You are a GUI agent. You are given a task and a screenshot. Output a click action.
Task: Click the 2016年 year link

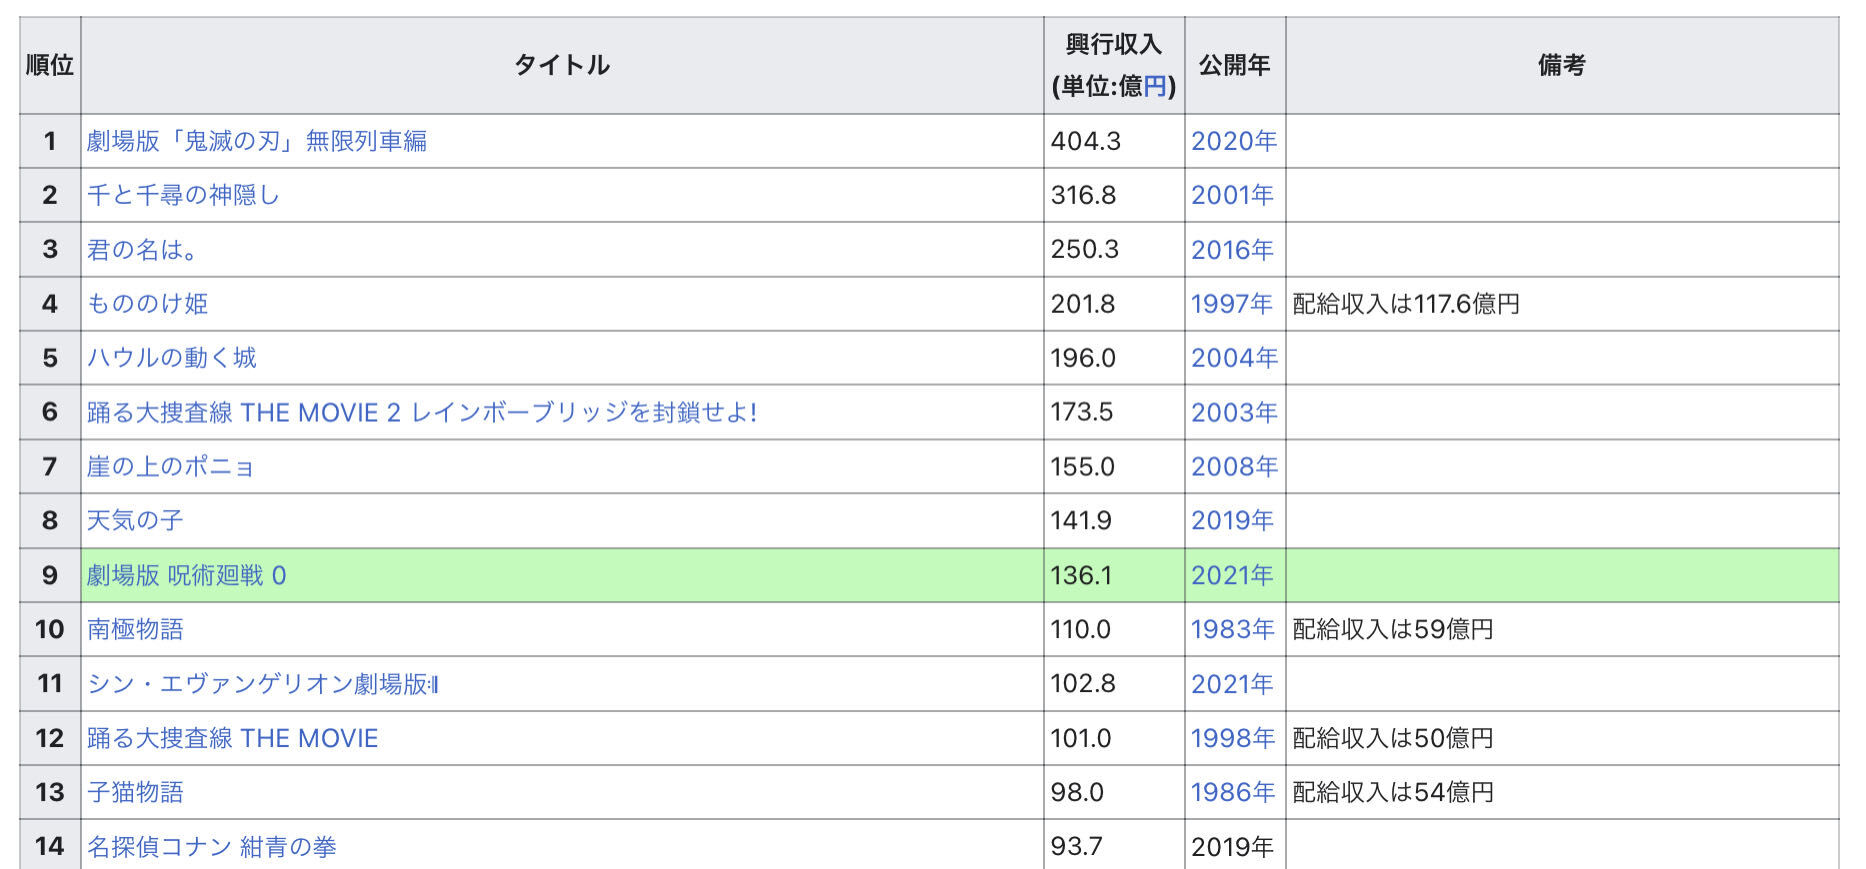(1232, 250)
